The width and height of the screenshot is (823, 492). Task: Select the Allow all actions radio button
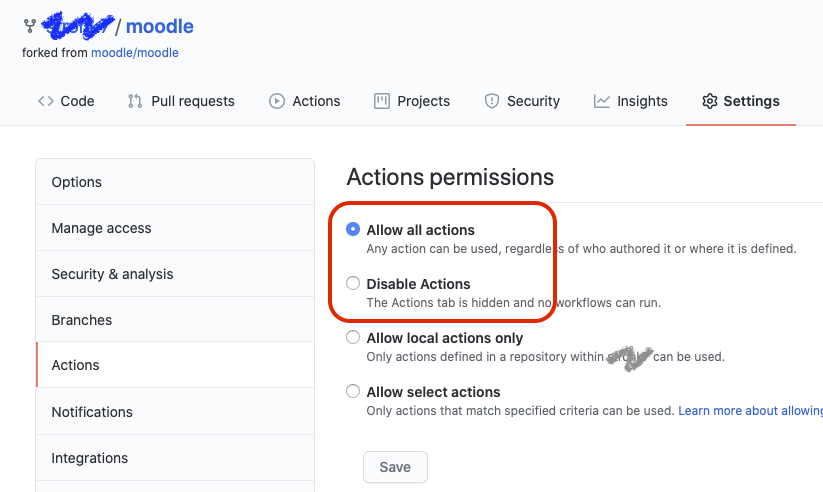[353, 229]
